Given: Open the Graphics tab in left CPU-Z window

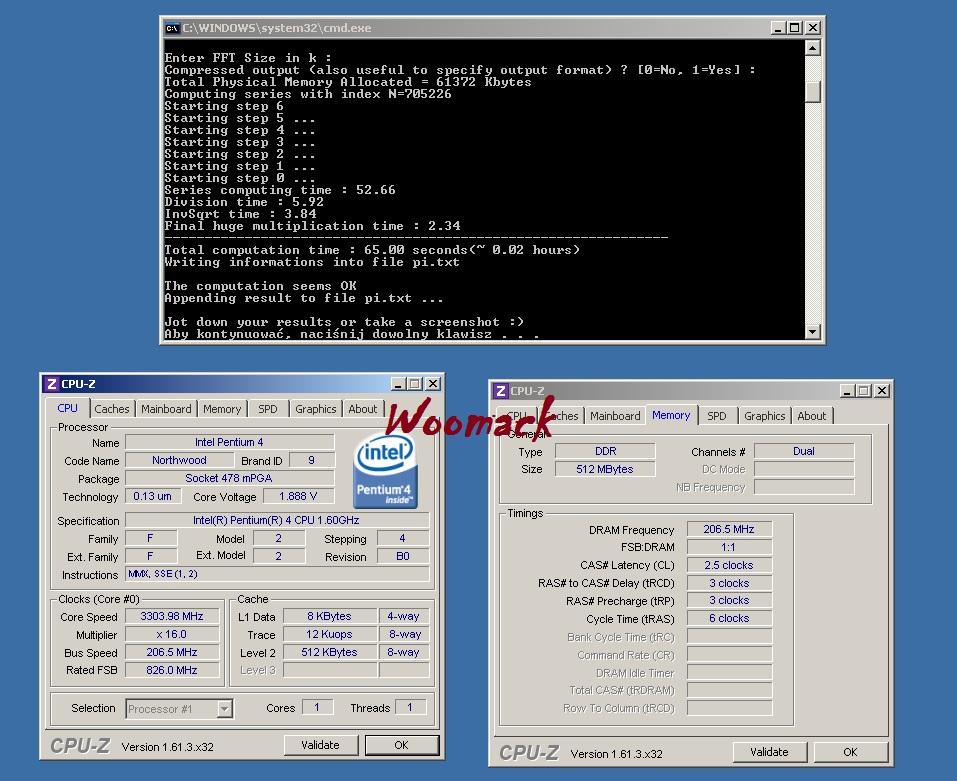Looking at the screenshot, I should click(316, 409).
